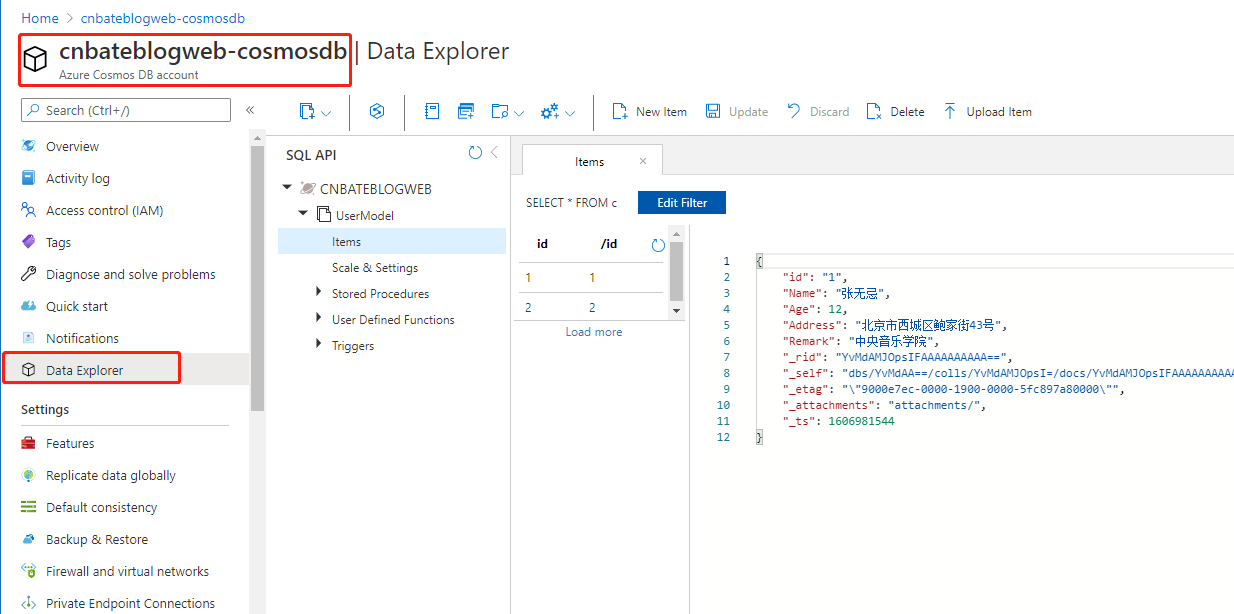Click the Synapse Link hexagon icon
This screenshot has height=614, width=1234.
pyautogui.click(x=377, y=112)
